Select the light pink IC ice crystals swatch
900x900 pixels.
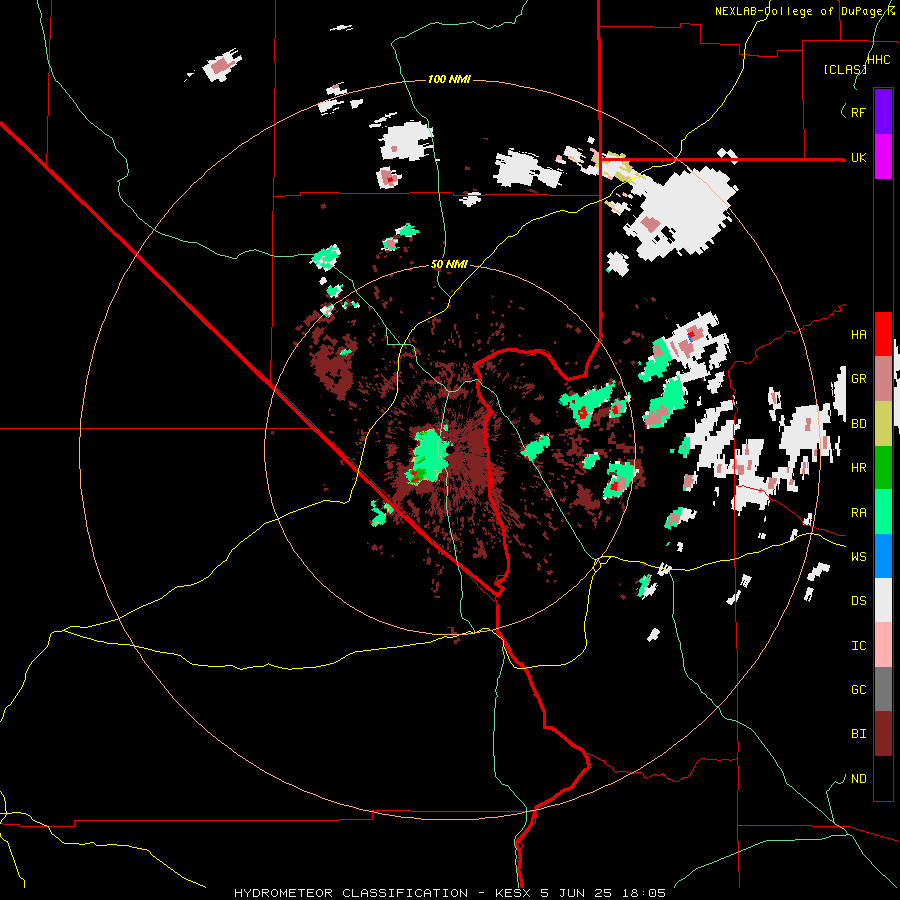tap(883, 645)
